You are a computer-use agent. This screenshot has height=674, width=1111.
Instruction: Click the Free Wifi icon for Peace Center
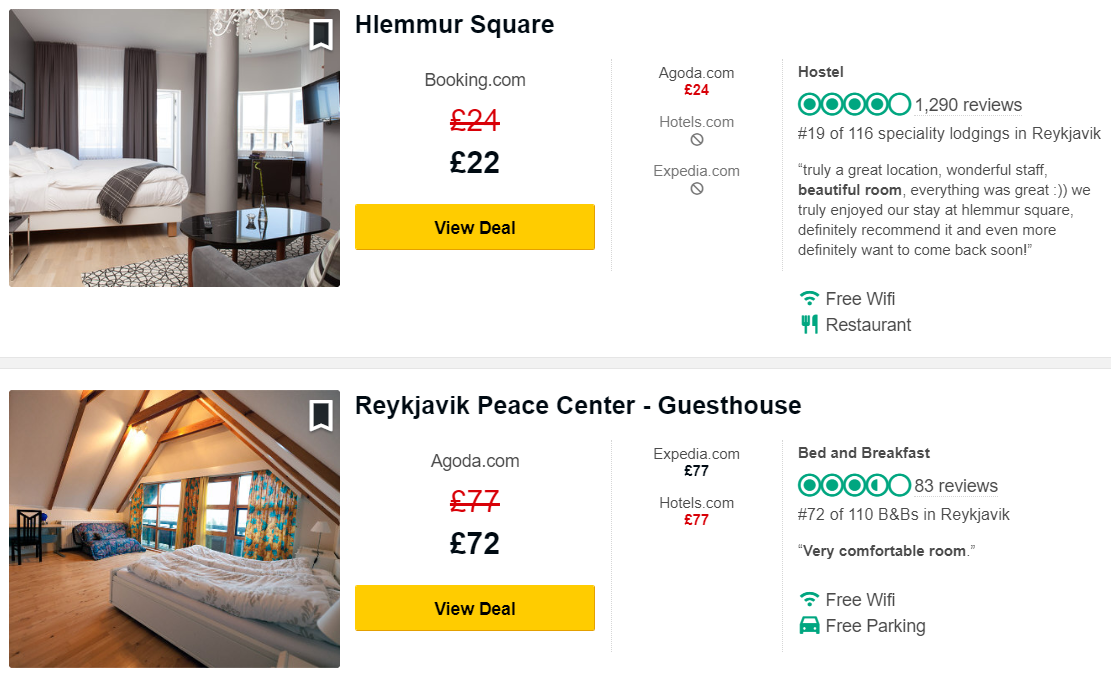tap(809, 600)
